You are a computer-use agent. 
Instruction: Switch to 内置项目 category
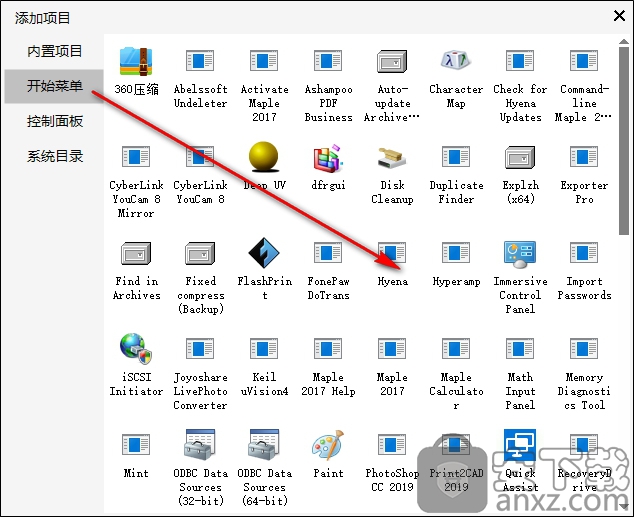[54, 51]
